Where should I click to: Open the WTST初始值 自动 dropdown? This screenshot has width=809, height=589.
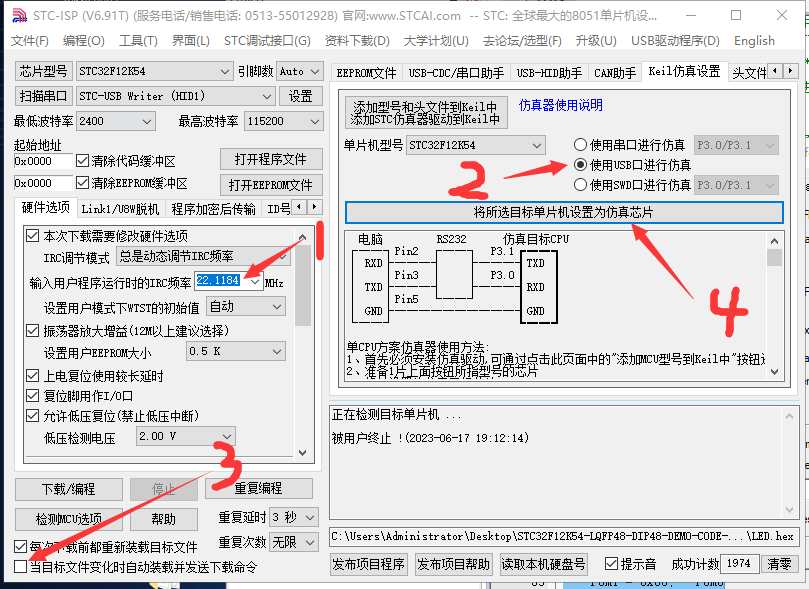[x=246, y=307]
